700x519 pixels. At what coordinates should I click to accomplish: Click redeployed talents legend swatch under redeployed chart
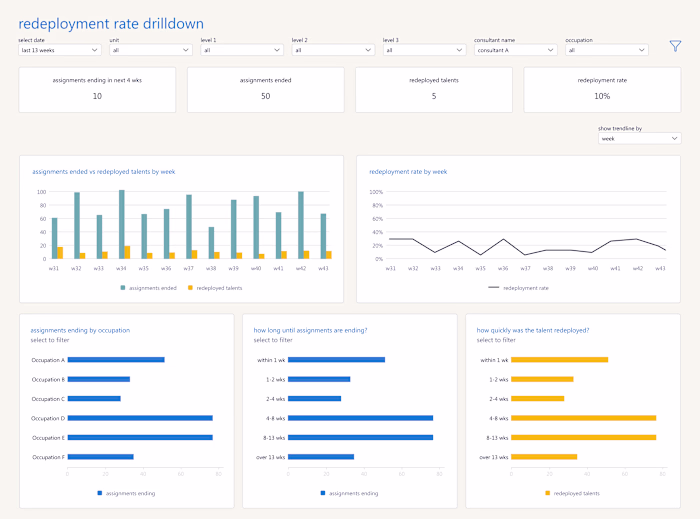547,493
